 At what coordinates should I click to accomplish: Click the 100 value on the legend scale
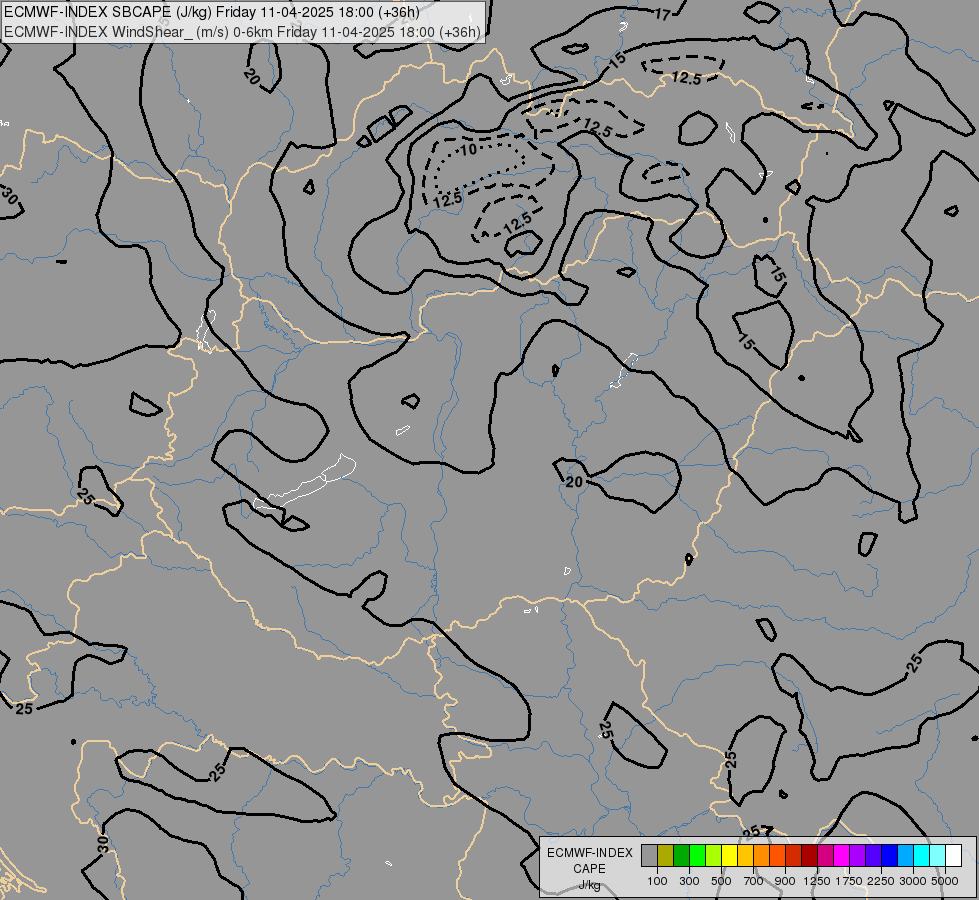pyautogui.click(x=657, y=881)
